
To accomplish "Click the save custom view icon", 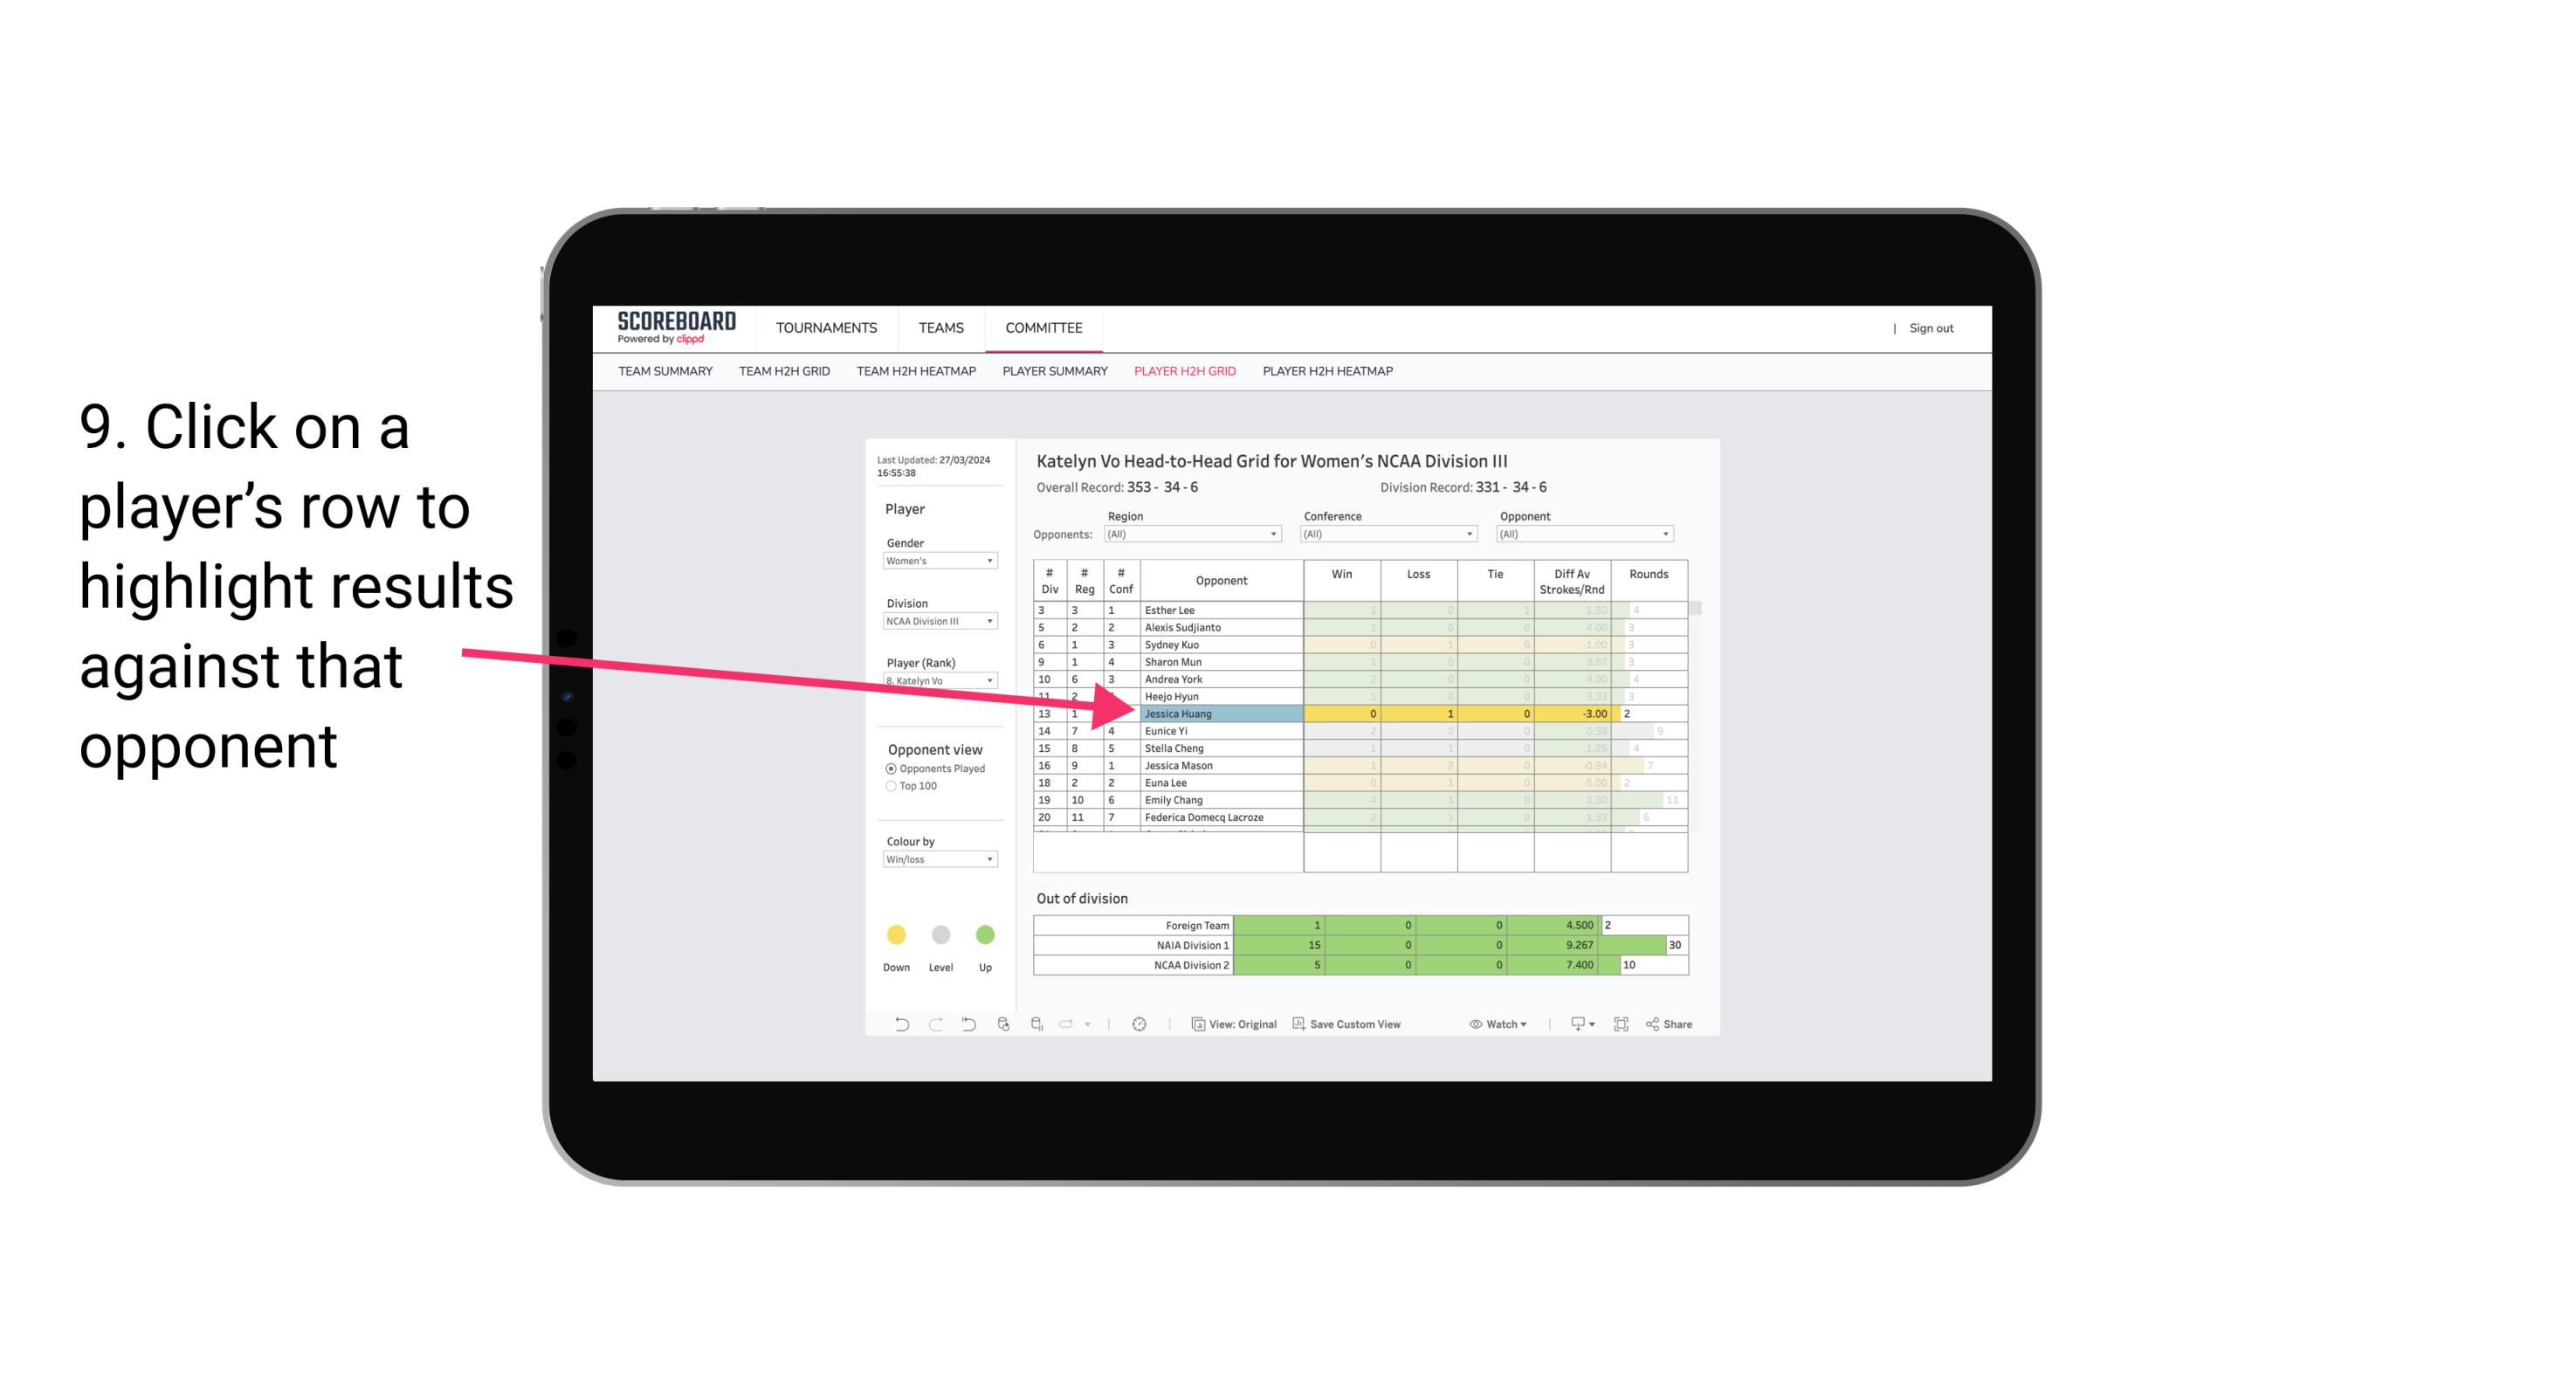I will tap(1298, 1026).
